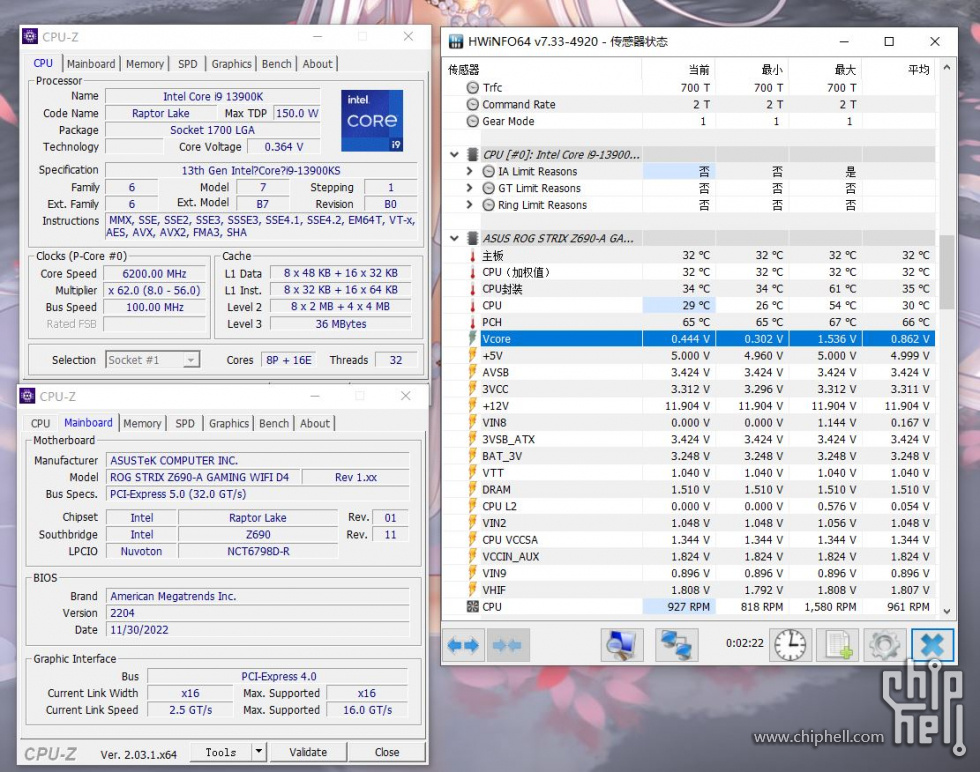The height and width of the screenshot is (772, 980).
Task: Click HWiNFO expand-columns arrows icon in toolbar
Action: click(x=463, y=645)
